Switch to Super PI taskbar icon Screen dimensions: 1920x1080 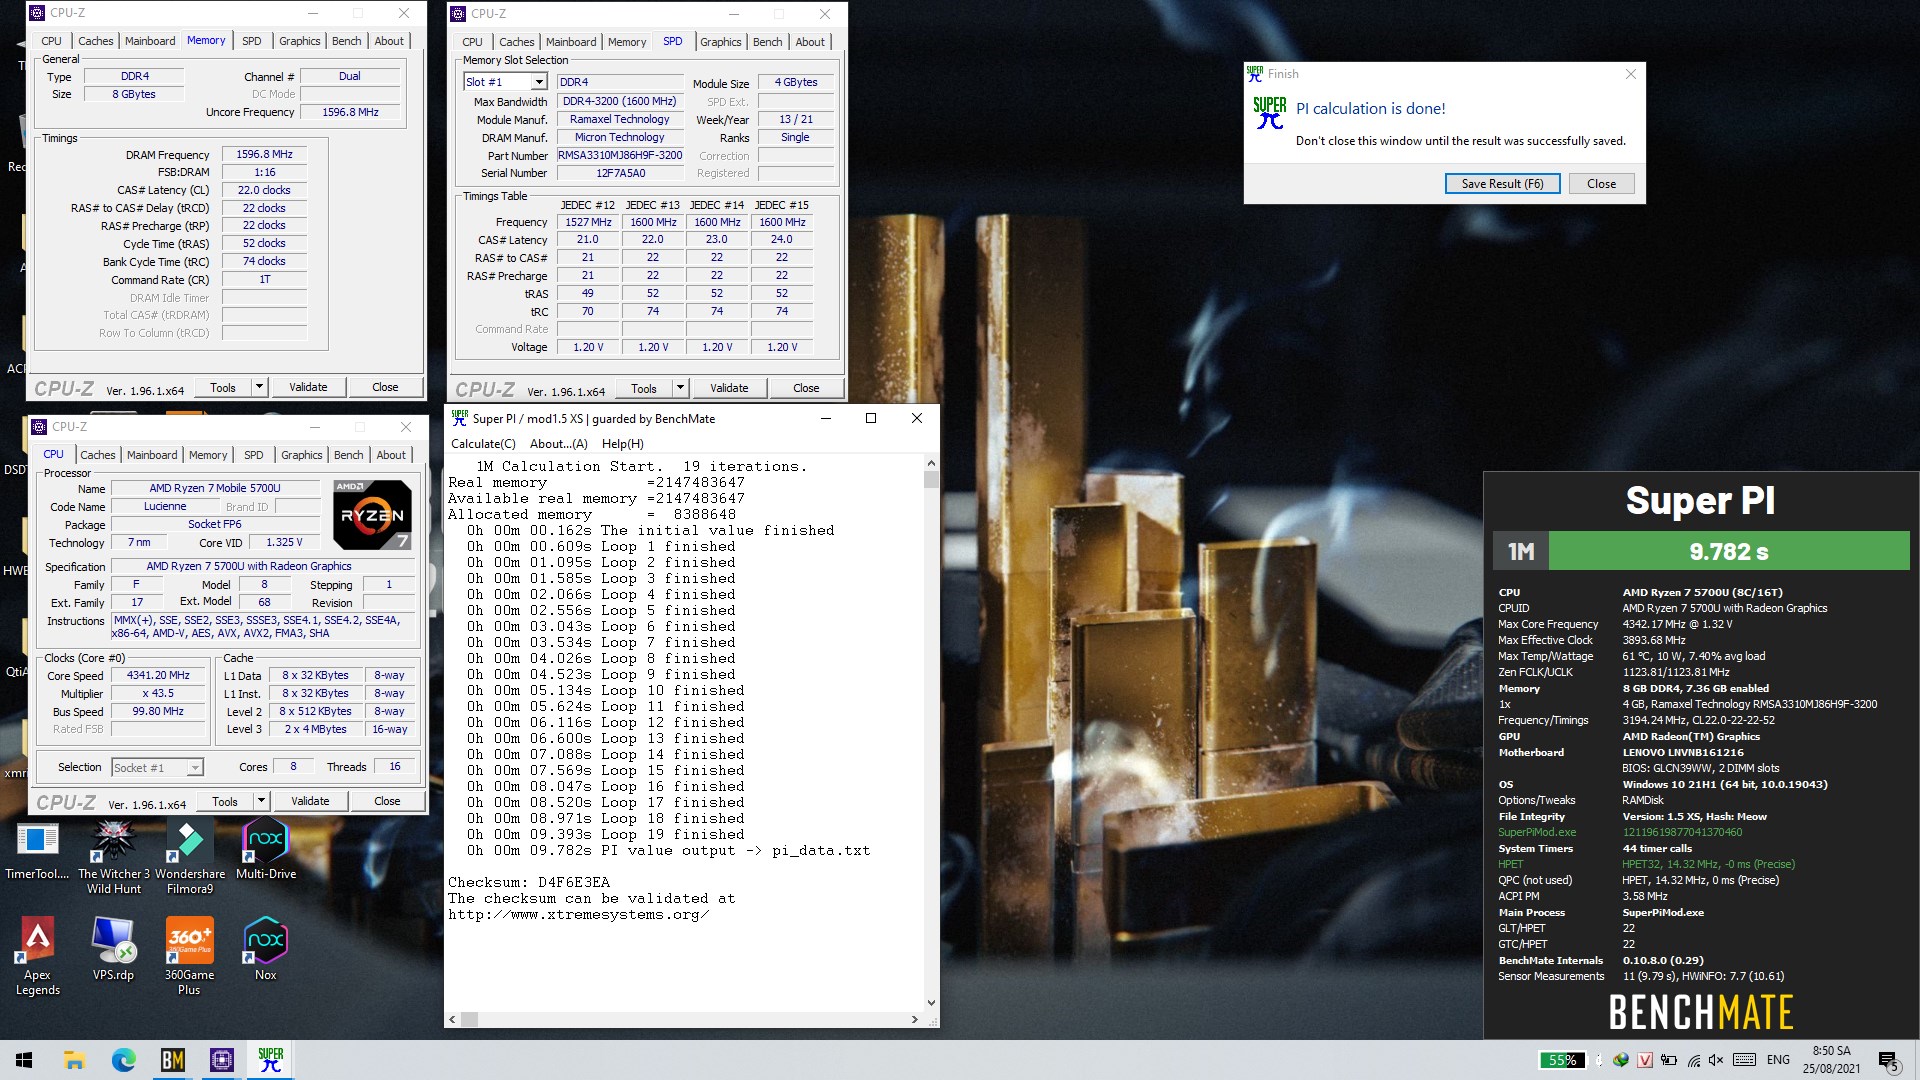[x=270, y=1060]
